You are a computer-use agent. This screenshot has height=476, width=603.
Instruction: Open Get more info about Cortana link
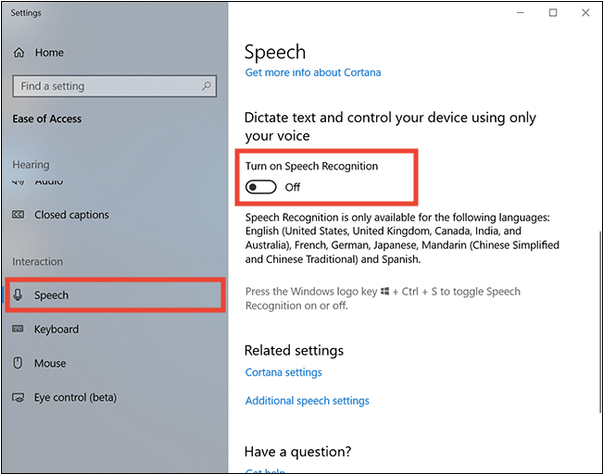[x=313, y=72]
